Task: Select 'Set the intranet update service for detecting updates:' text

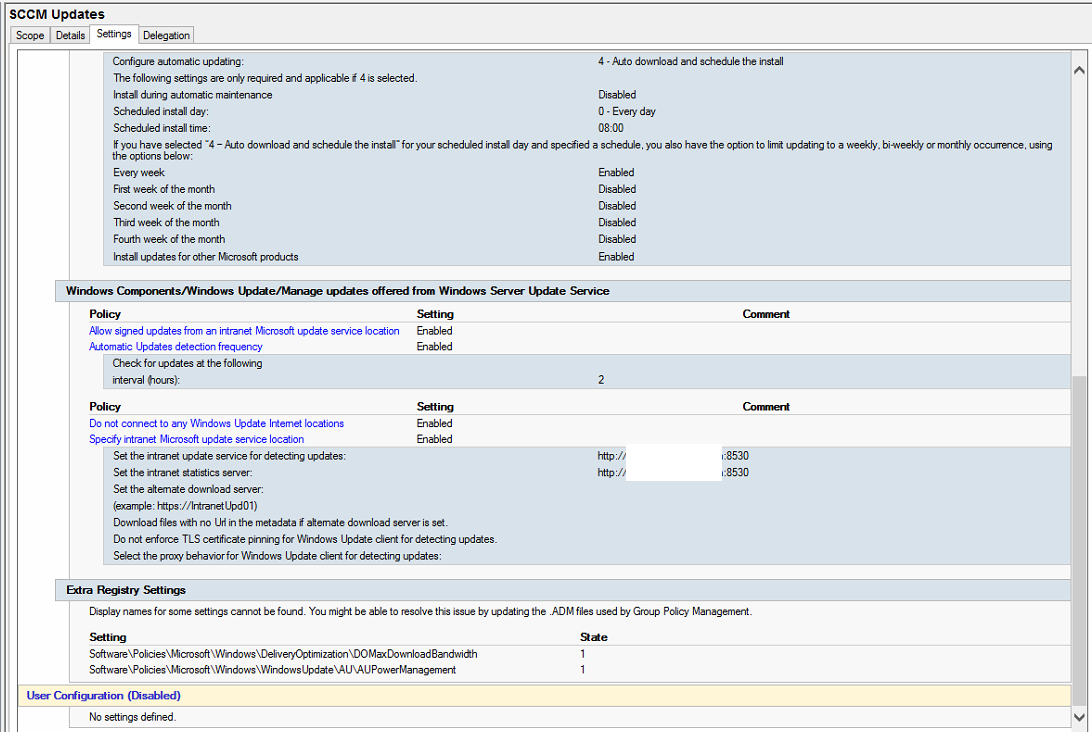Action: point(229,456)
